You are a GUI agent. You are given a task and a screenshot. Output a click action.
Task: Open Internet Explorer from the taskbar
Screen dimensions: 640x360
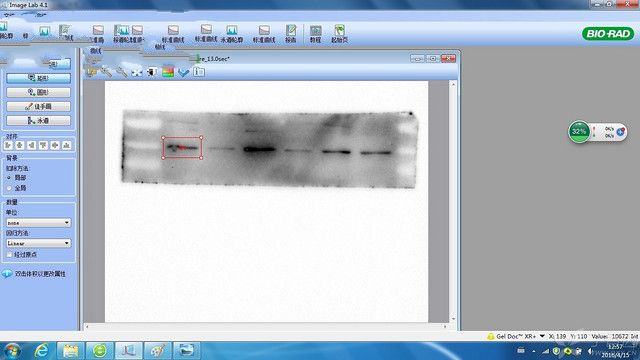[41, 350]
